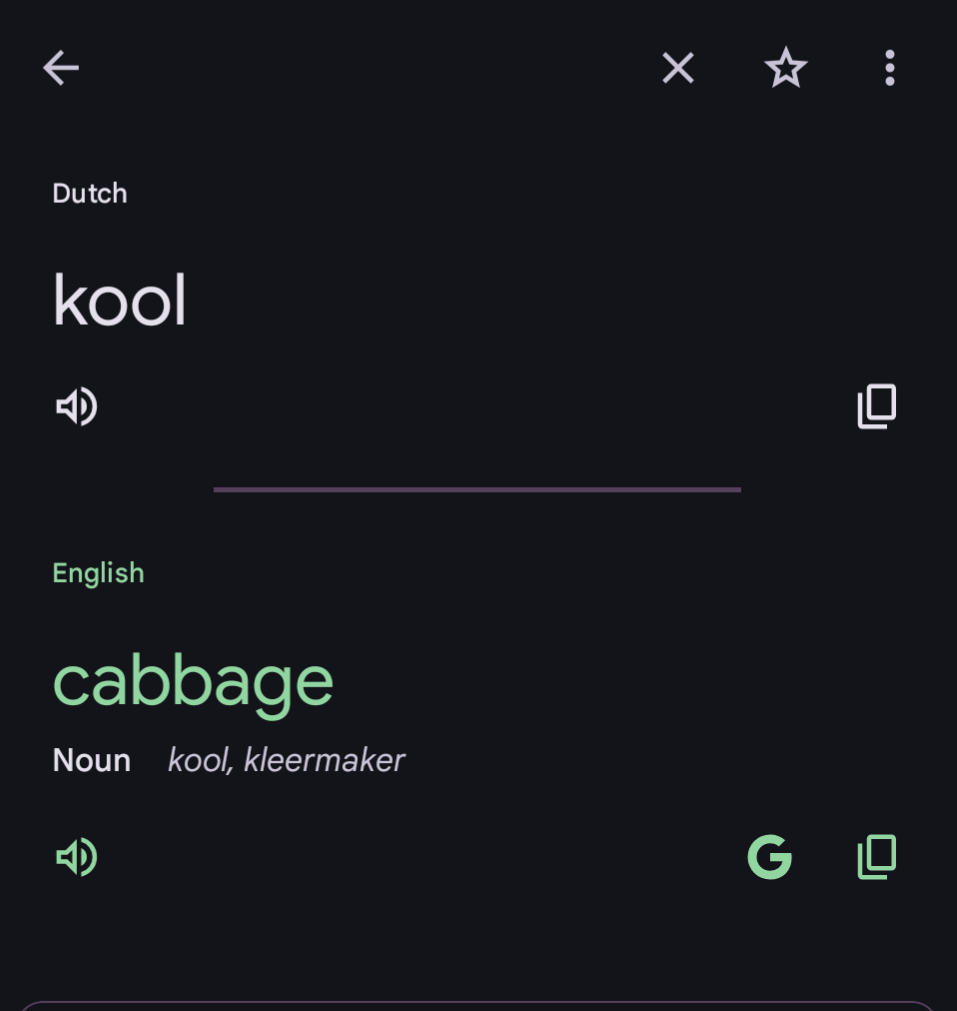957x1011 pixels.
Task: Open the three-dot more options menu
Action: coord(890,68)
